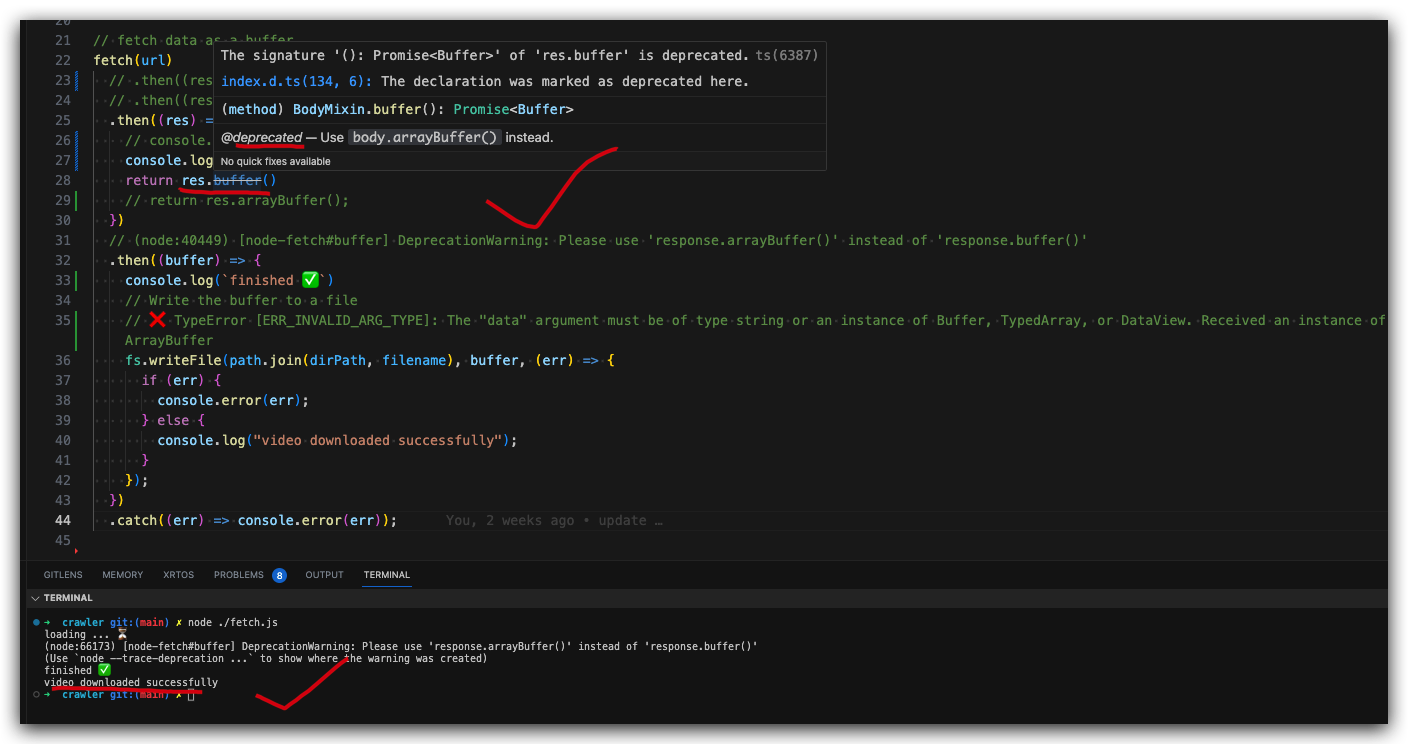1408x744 pixels.
Task: Show the PROBLEMS panel tab
Action: (239, 575)
